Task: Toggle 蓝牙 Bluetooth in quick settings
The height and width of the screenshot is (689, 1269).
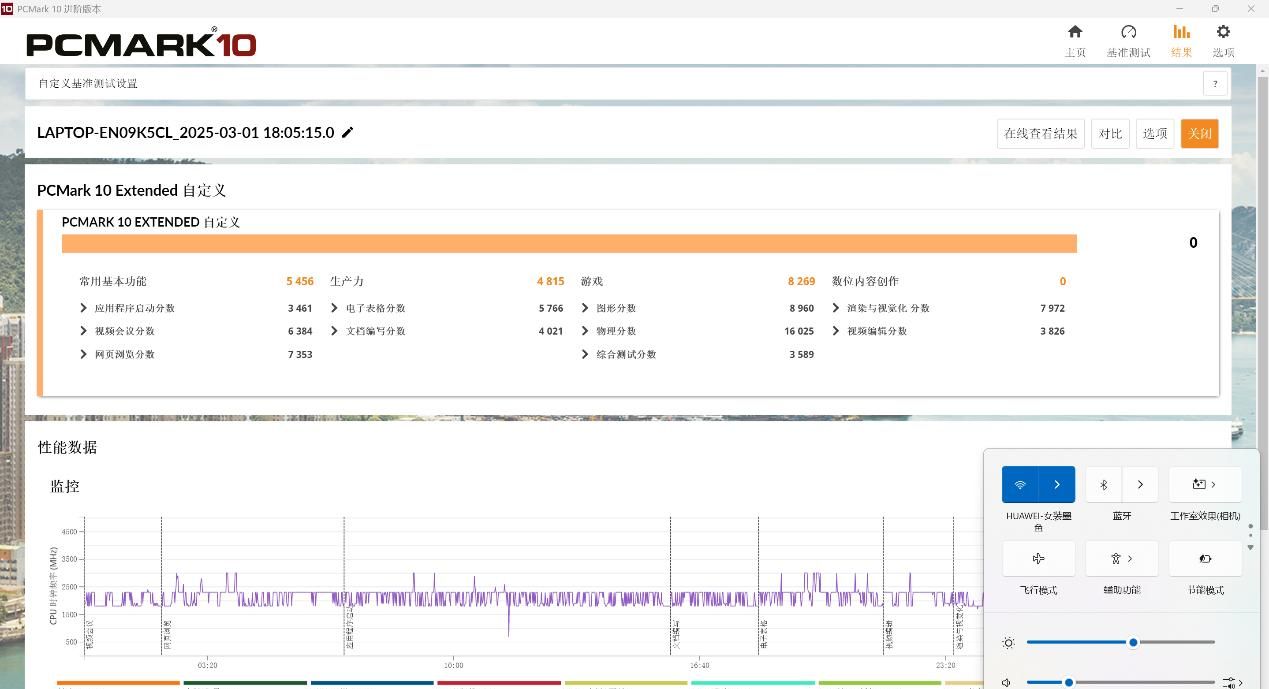Action: coord(1104,484)
